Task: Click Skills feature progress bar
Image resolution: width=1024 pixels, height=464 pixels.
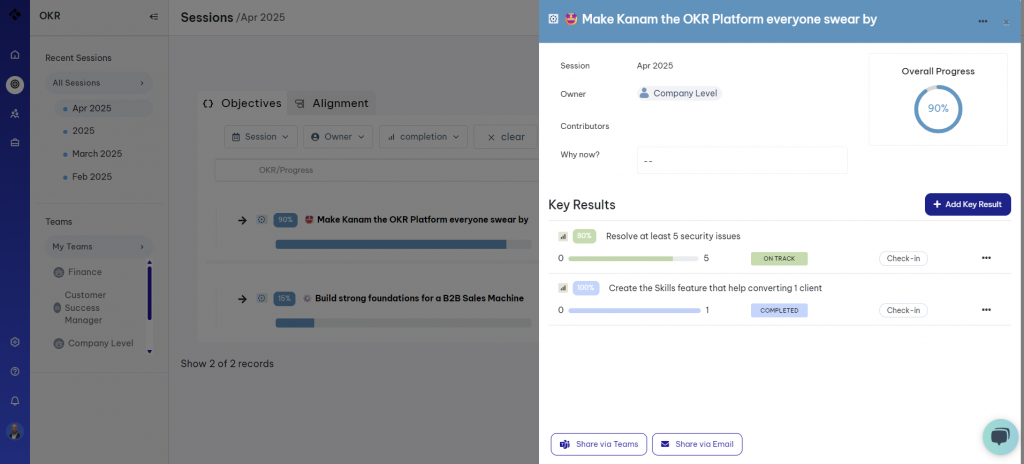Action: [x=635, y=310]
